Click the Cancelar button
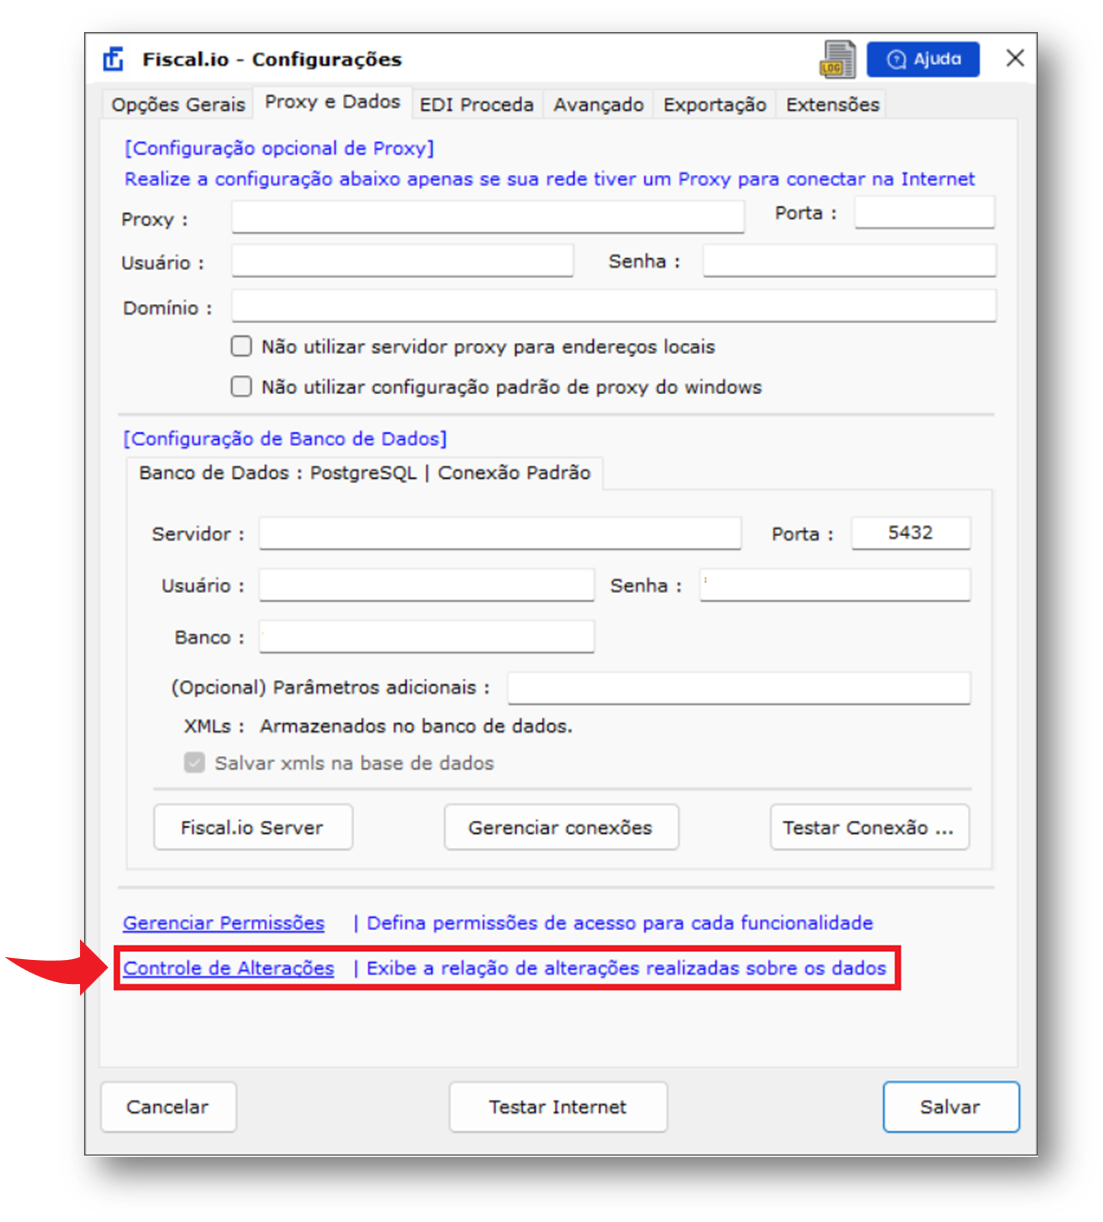1103x1222 pixels. (x=168, y=1107)
